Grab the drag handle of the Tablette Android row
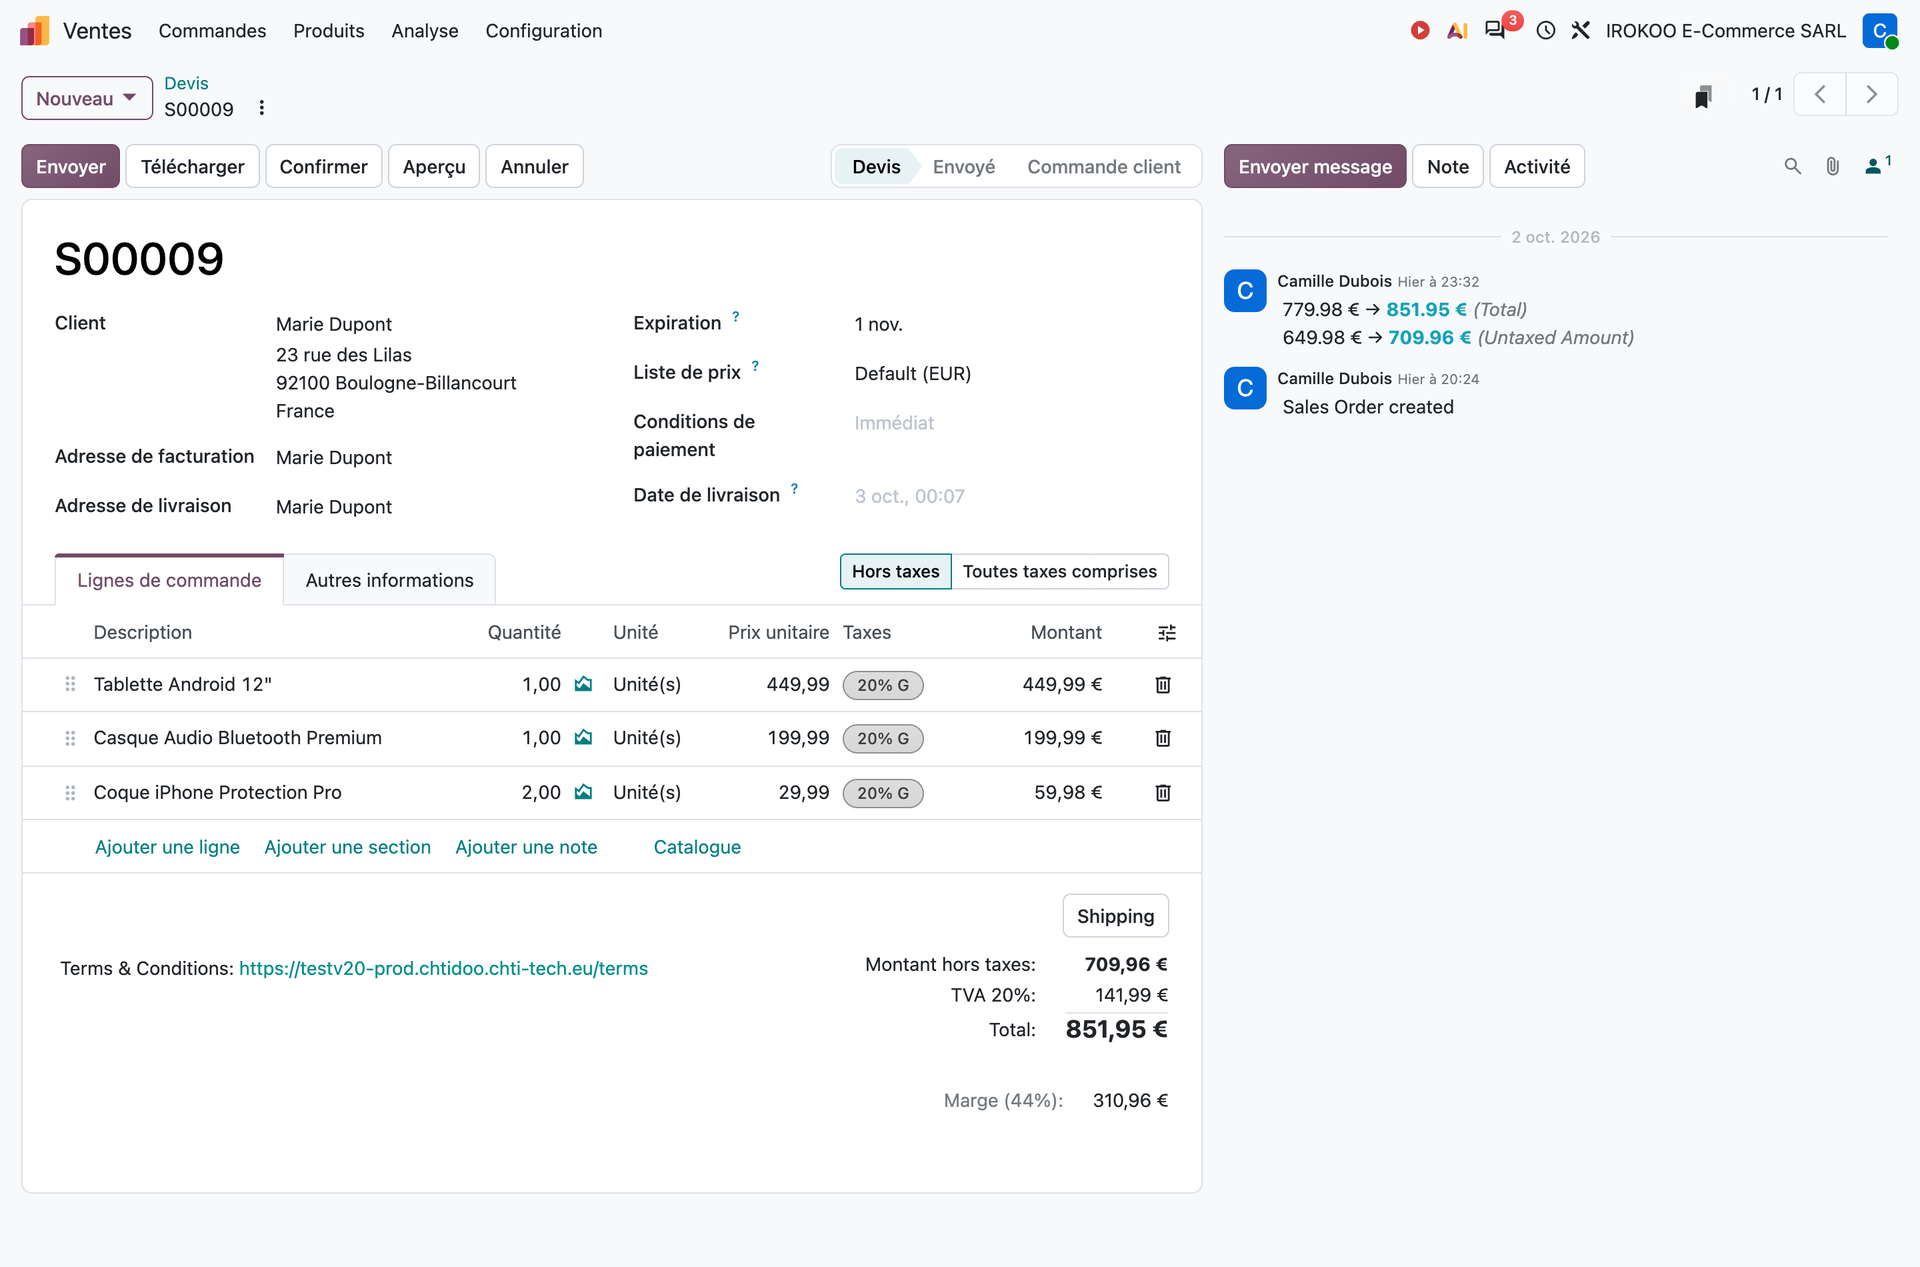This screenshot has height=1267, width=1920. [x=70, y=685]
